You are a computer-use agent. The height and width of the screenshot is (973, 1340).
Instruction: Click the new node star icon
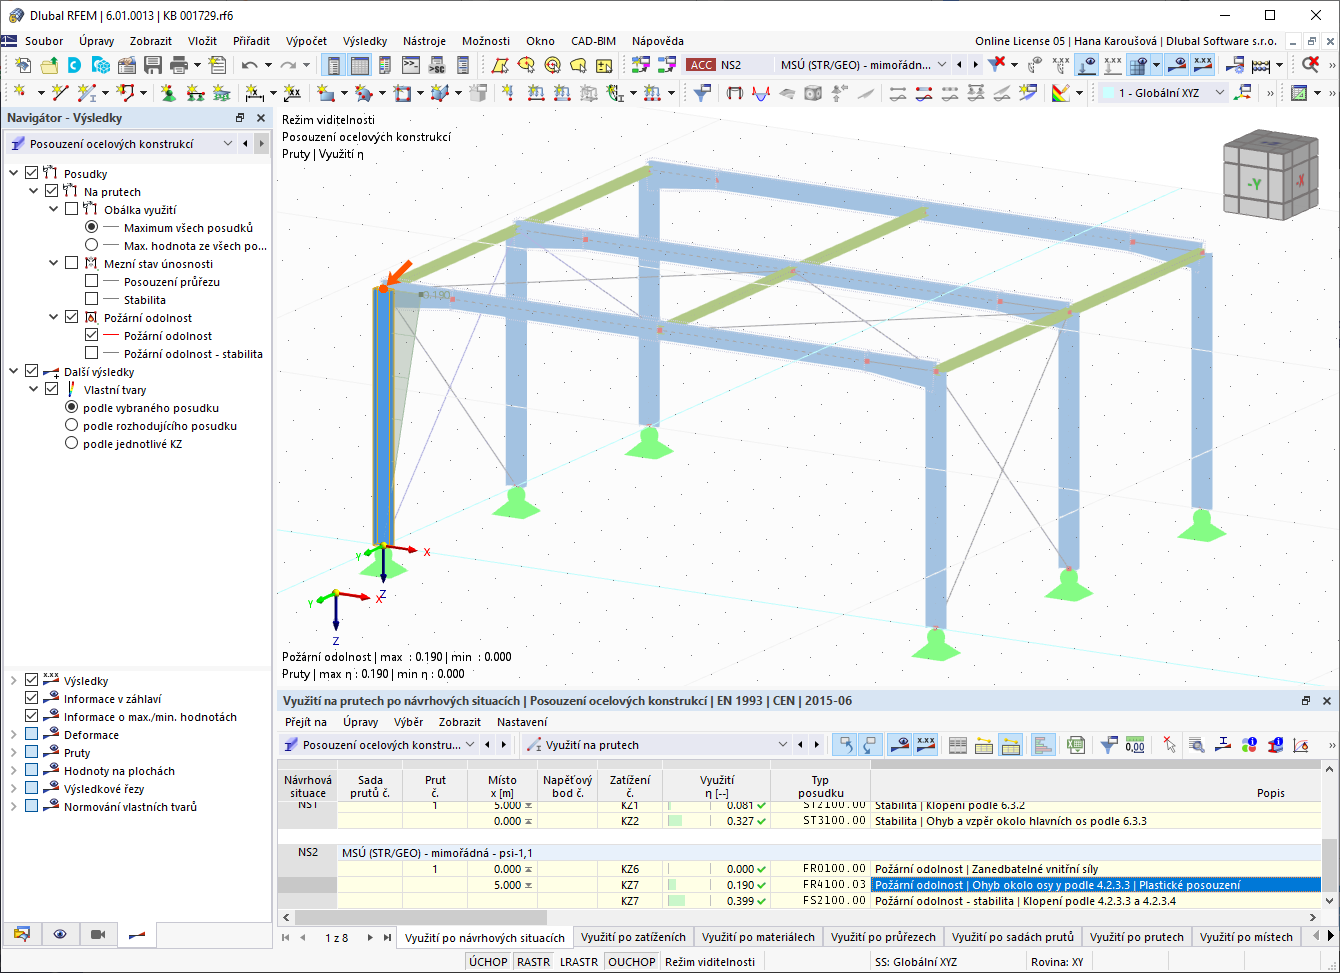tap(20, 93)
